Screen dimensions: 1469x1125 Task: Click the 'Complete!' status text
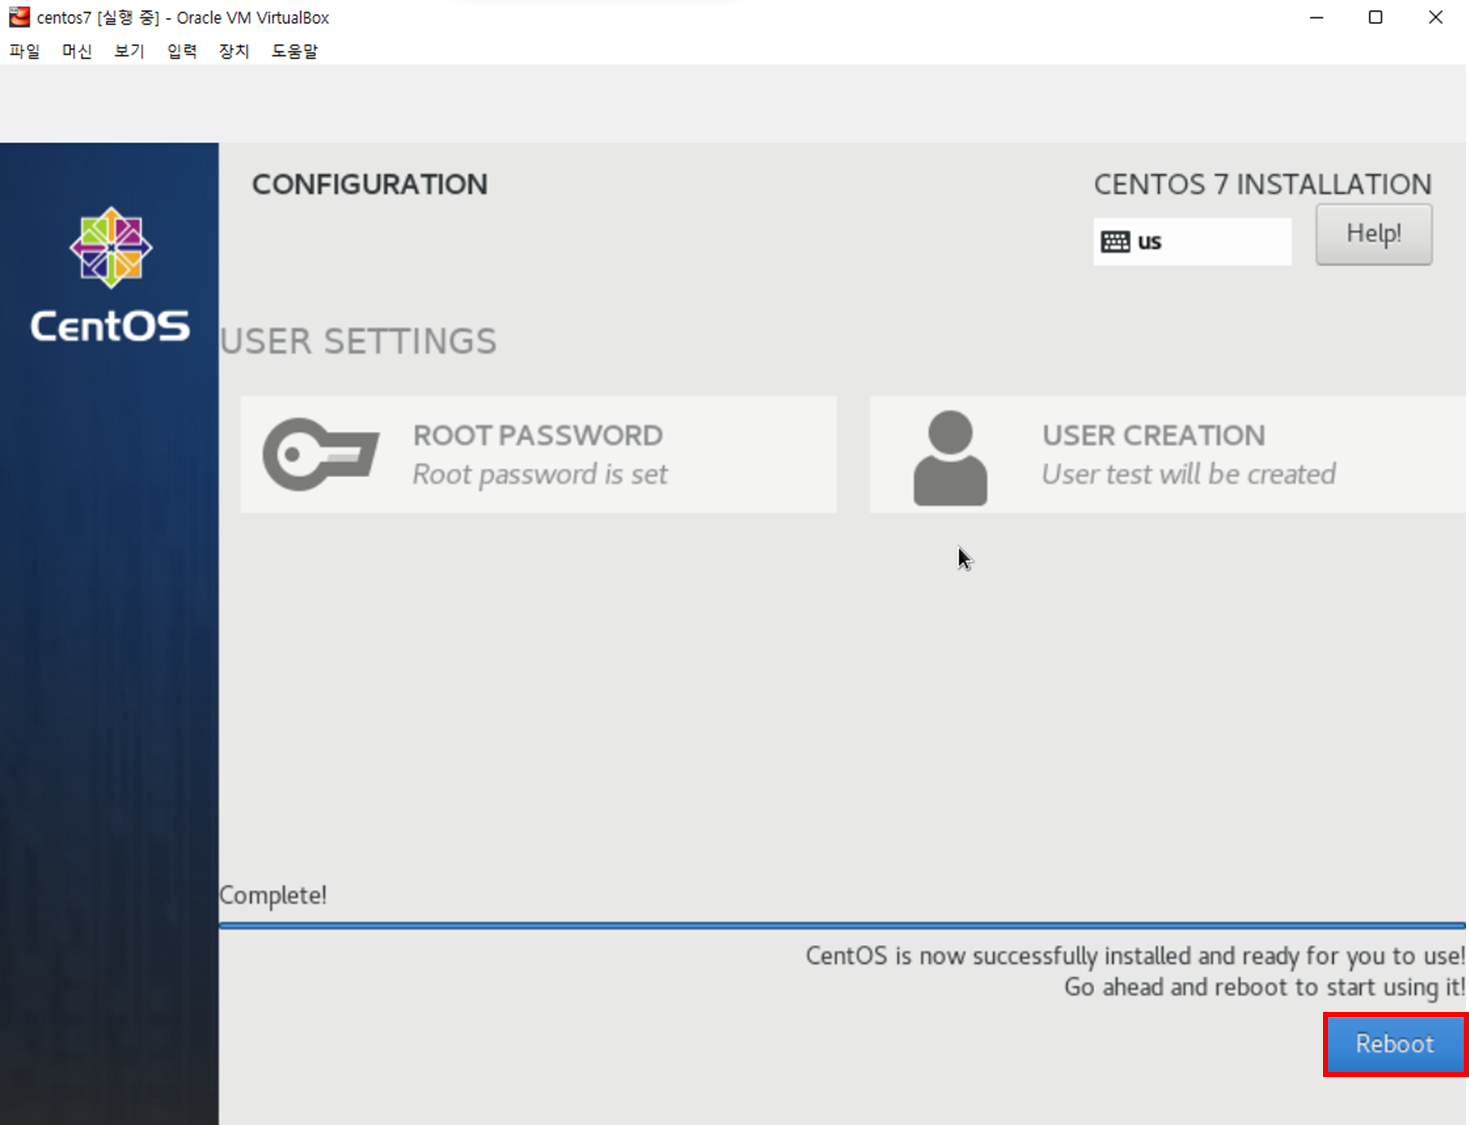pos(273,895)
